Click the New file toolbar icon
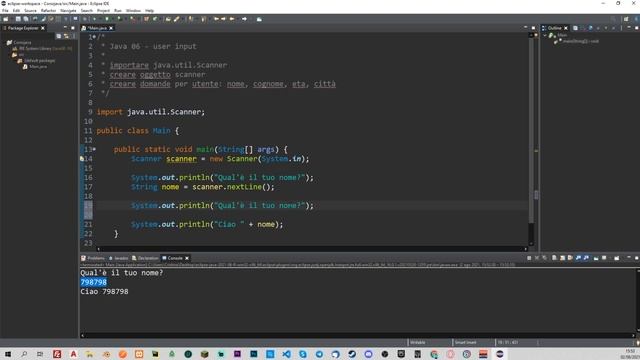Viewport: 640px width, 360px height. [x=5, y=19]
